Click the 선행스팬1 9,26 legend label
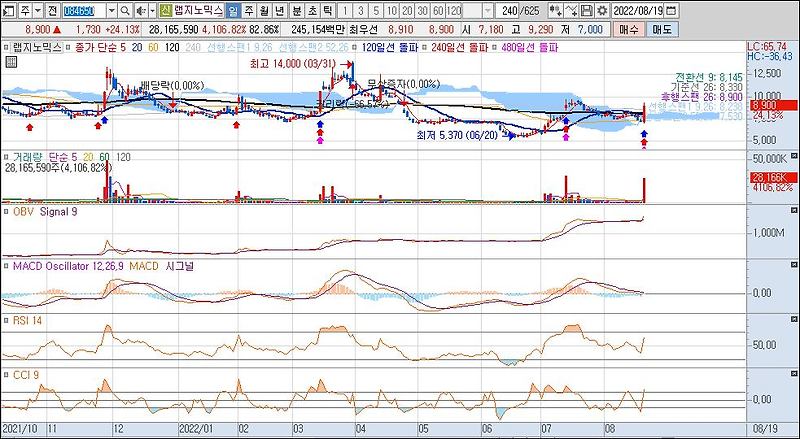Image resolution: width=800 pixels, height=439 pixels. click(241, 47)
